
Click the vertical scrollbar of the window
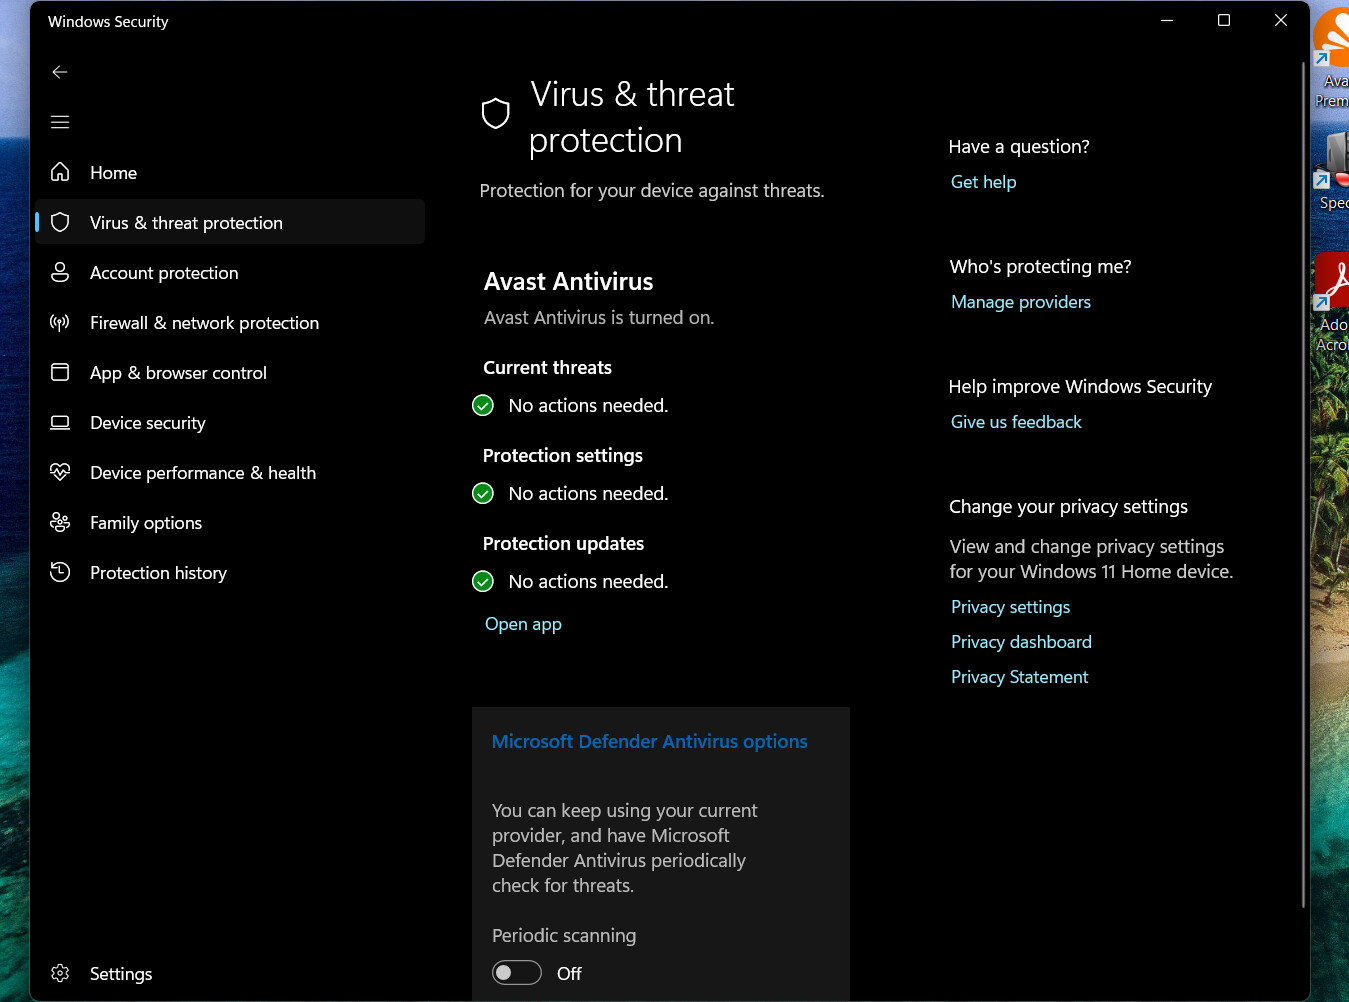point(1303,485)
